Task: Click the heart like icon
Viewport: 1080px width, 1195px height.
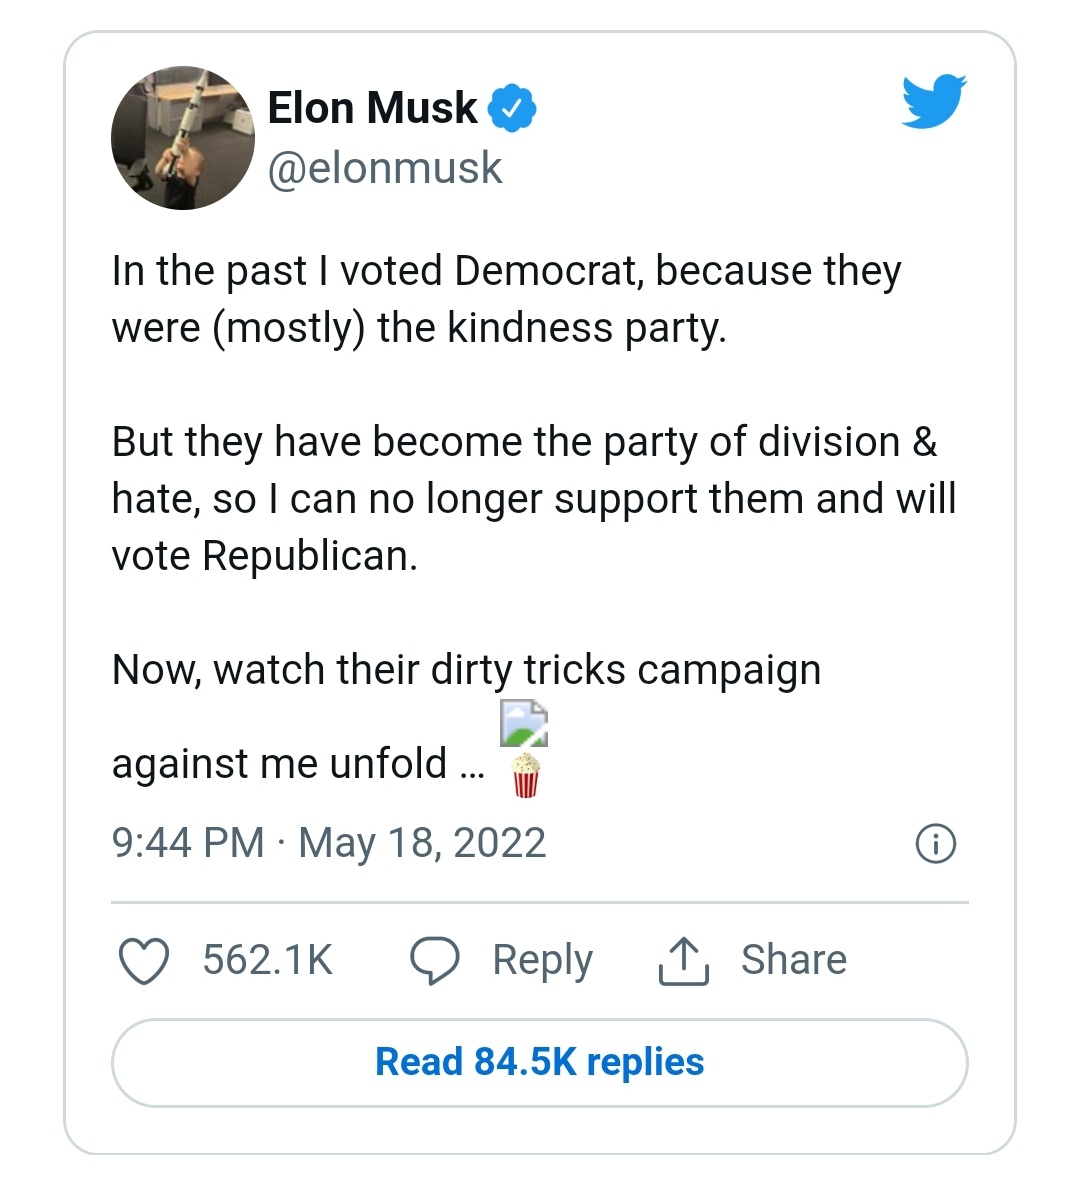Action: click(144, 961)
